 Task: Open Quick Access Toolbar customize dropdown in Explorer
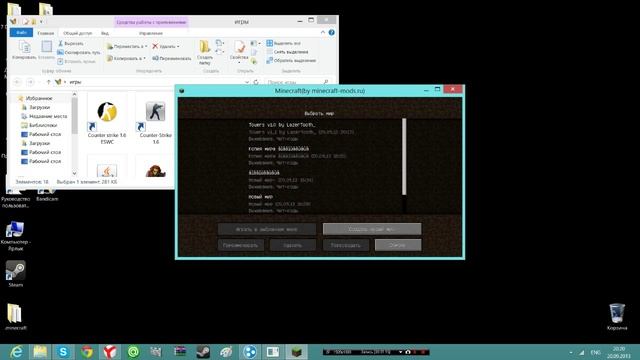41,22
